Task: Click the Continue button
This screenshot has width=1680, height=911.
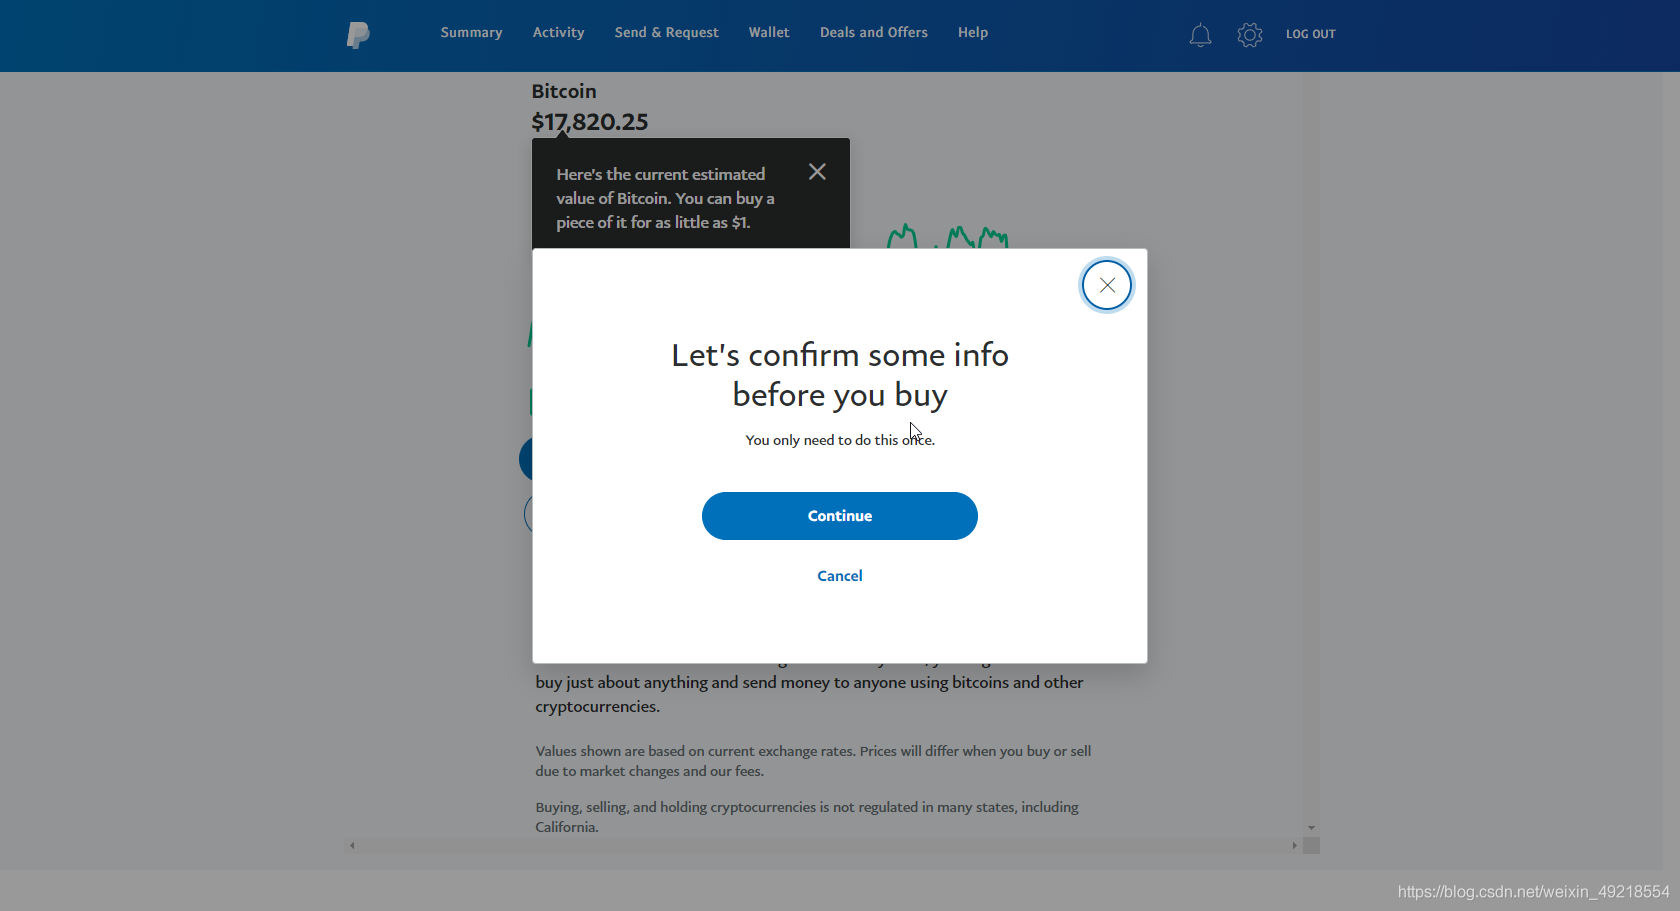Action: pyautogui.click(x=840, y=516)
